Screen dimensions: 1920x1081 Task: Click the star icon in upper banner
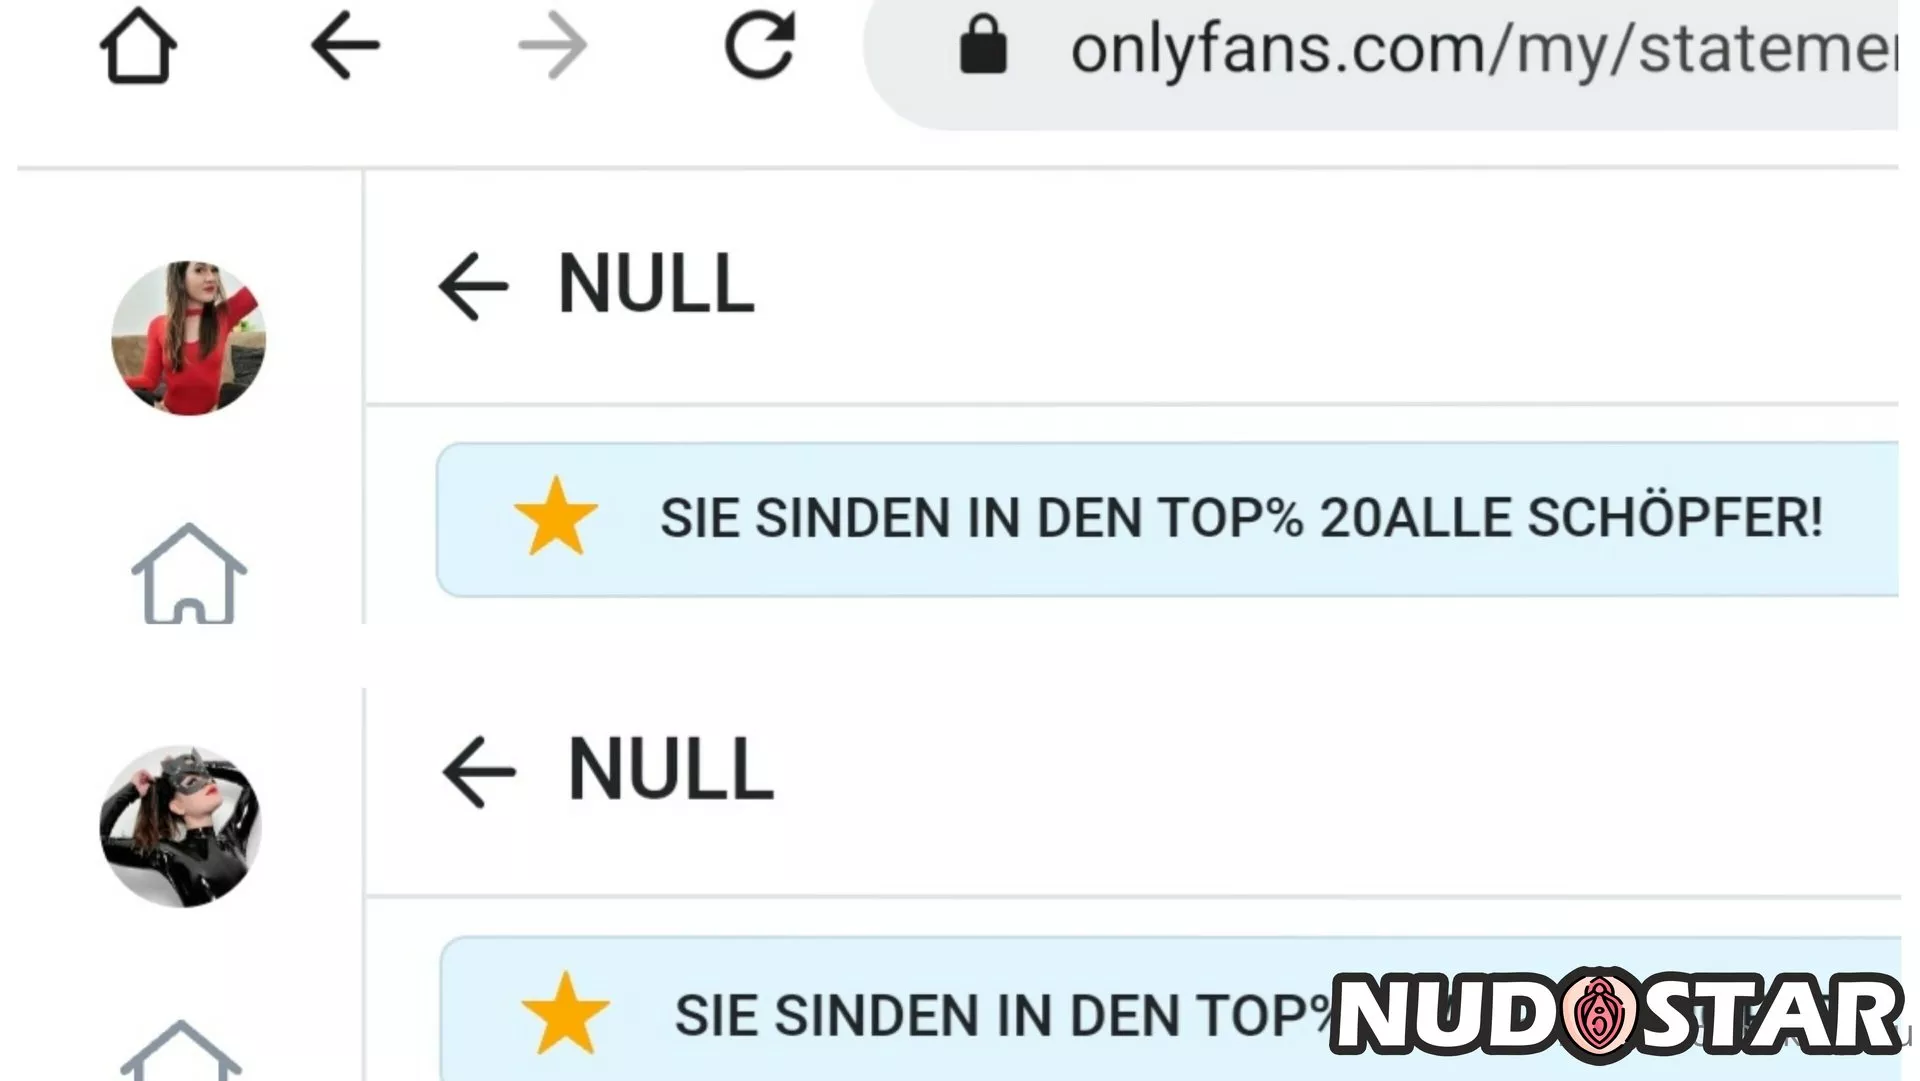(556, 516)
